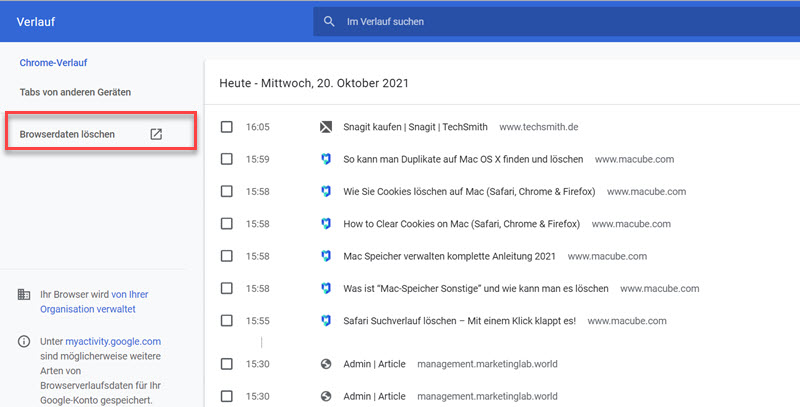Open the first Admin | Article entry
Image resolution: width=800 pixels, height=407 pixels.
pyautogui.click(x=374, y=364)
